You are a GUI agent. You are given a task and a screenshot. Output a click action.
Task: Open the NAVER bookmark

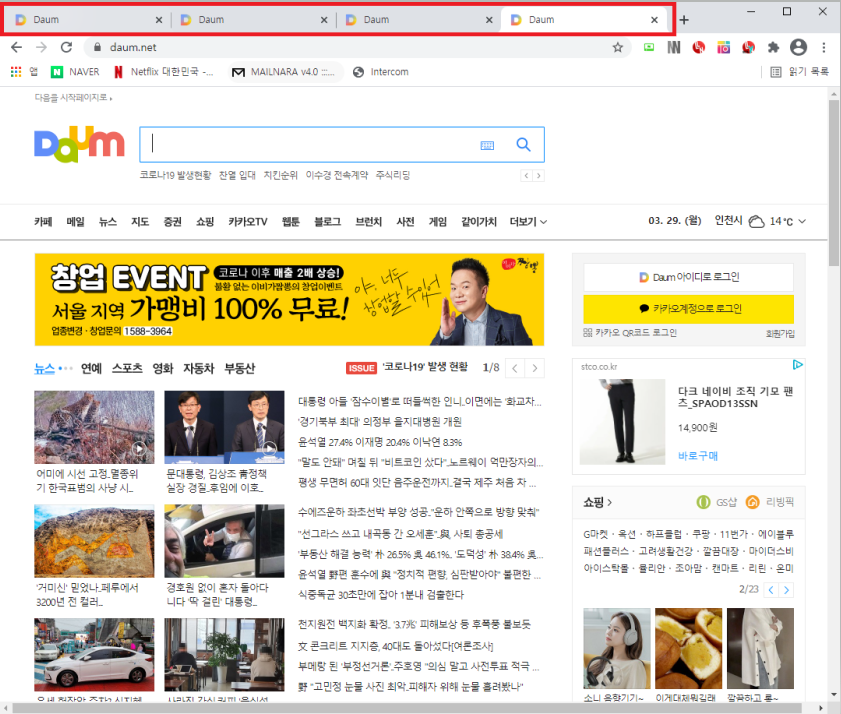(75, 71)
